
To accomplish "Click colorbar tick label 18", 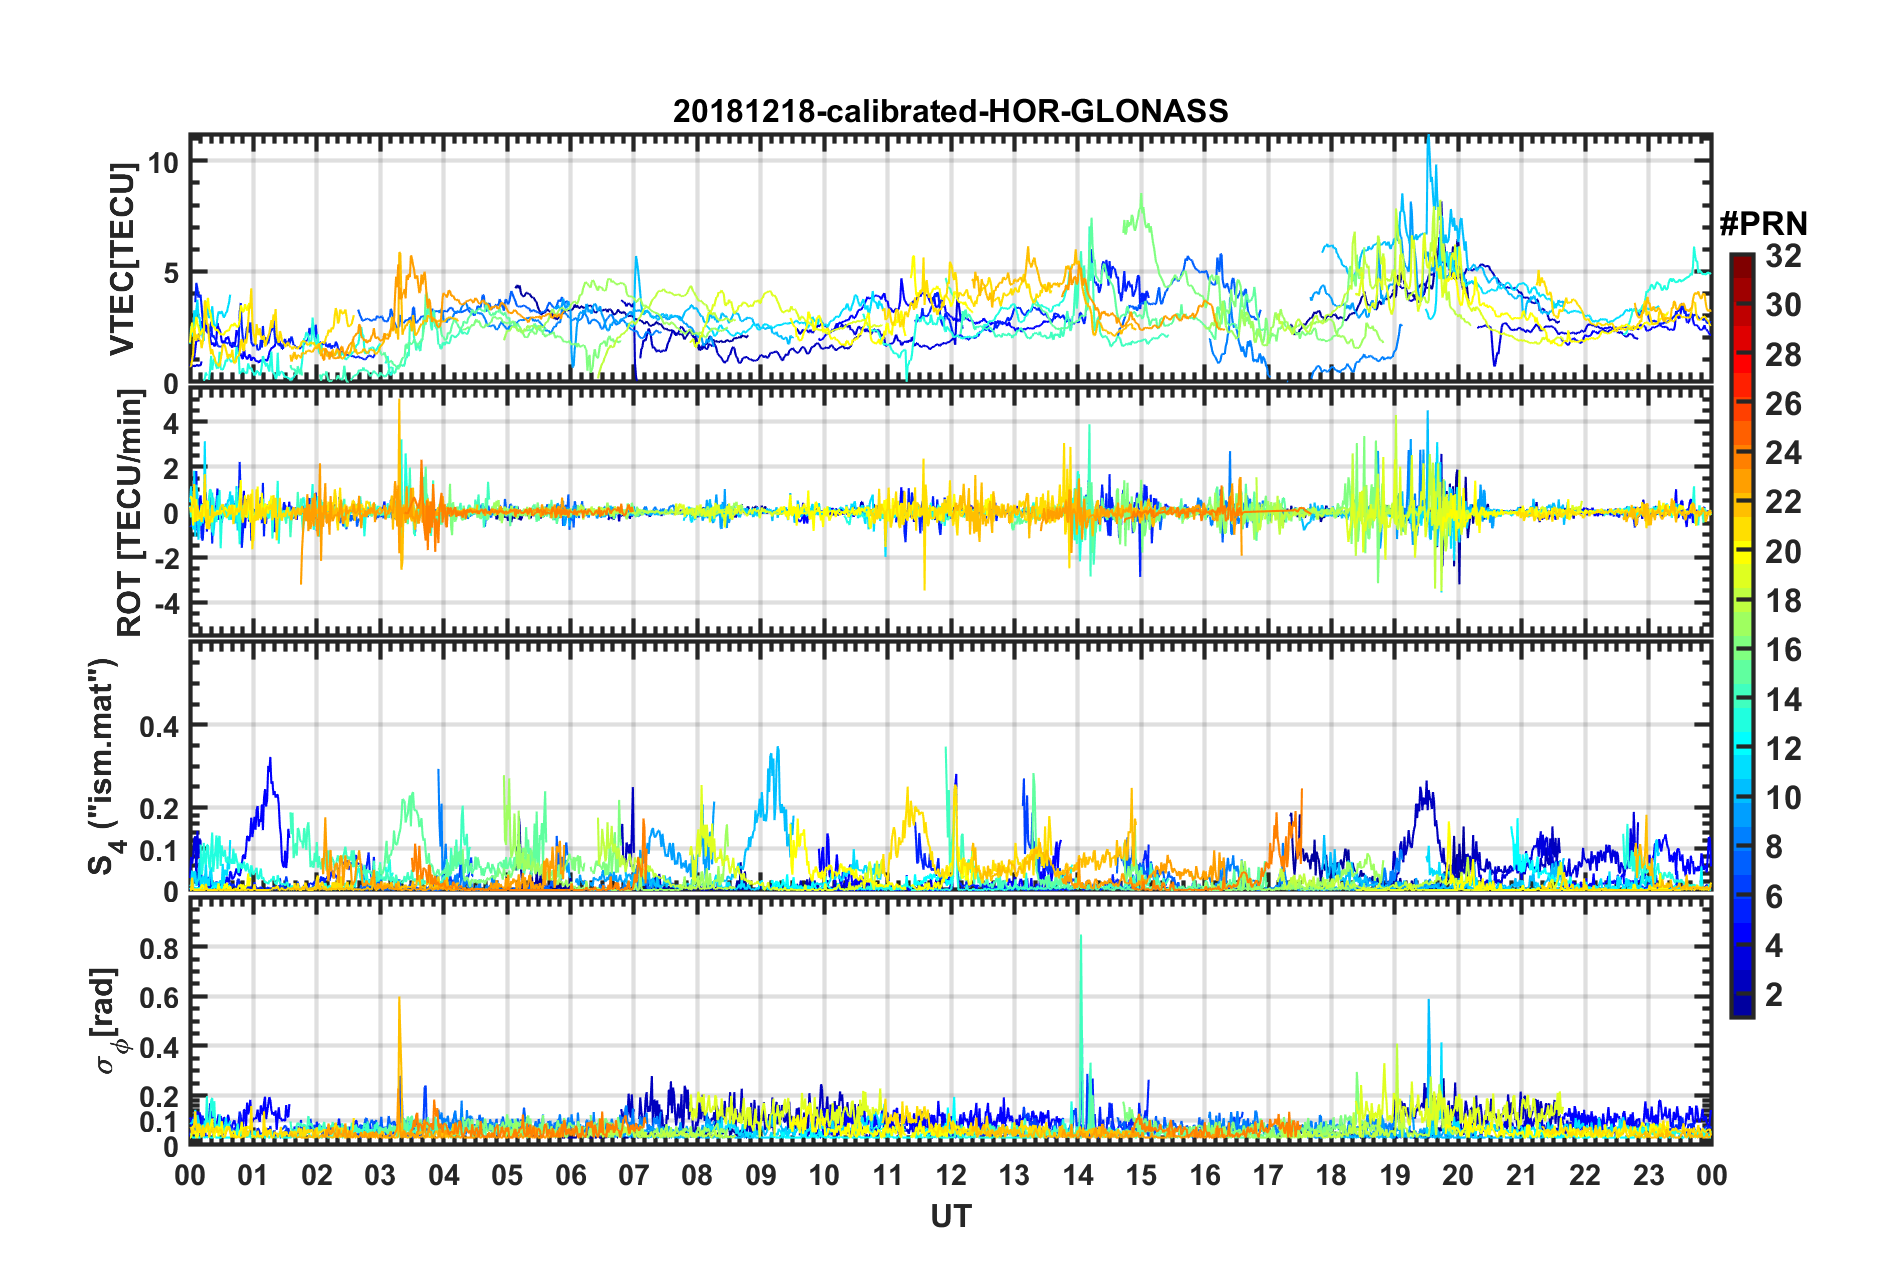I will pyautogui.click(x=1783, y=601).
